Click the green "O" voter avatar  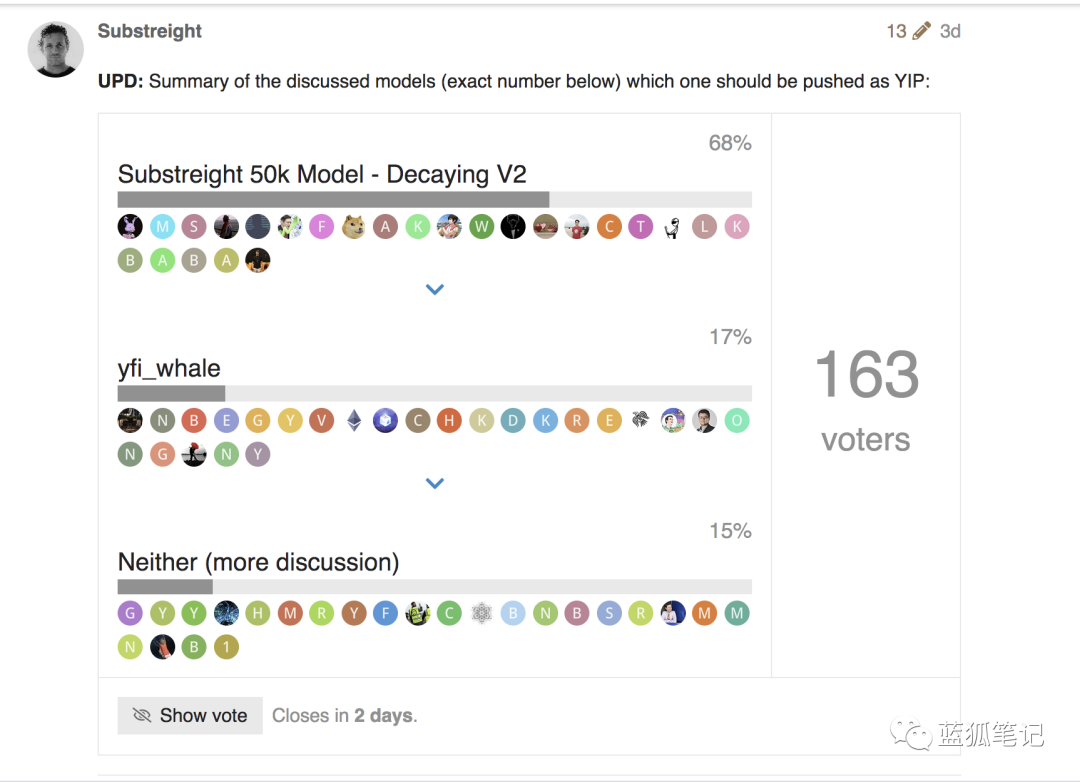[x=737, y=421]
